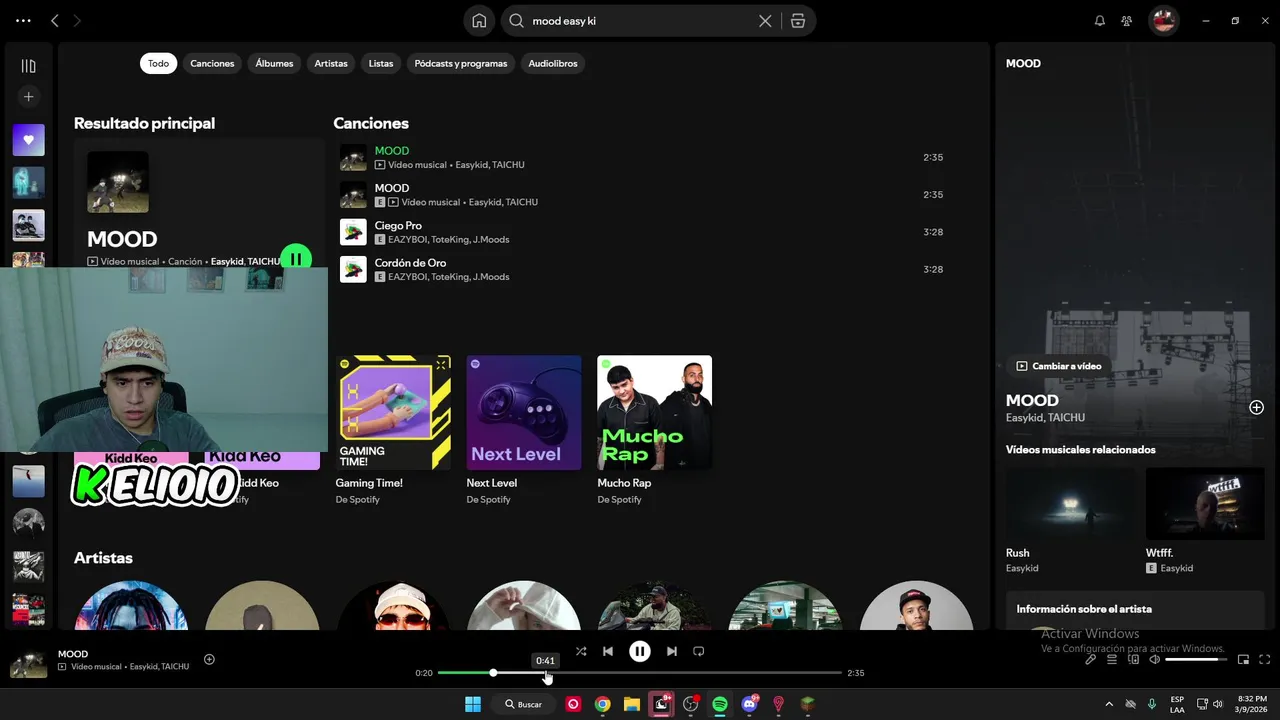1280x720 pixels.
Task: Open the play queue icon
Action: 1111,660
